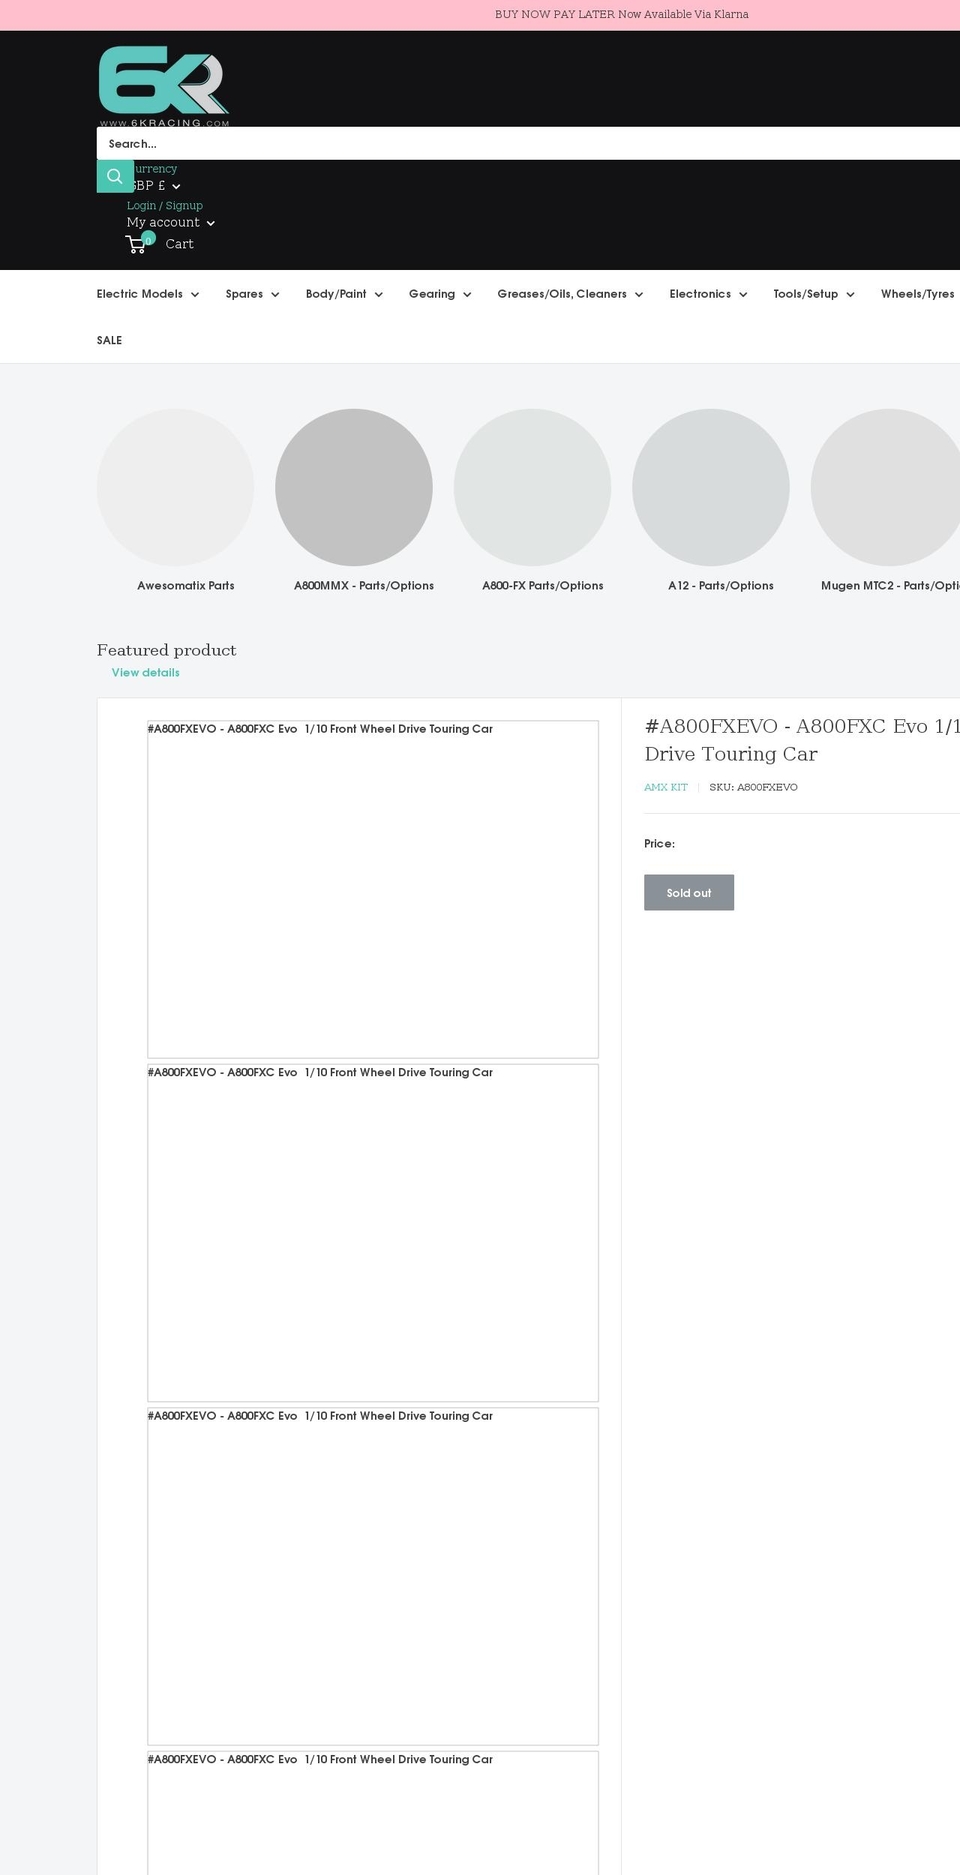Screen dimensions: 960x1875
Task: Click the Klarna announcement banner text
Action: tap(622, 14)
